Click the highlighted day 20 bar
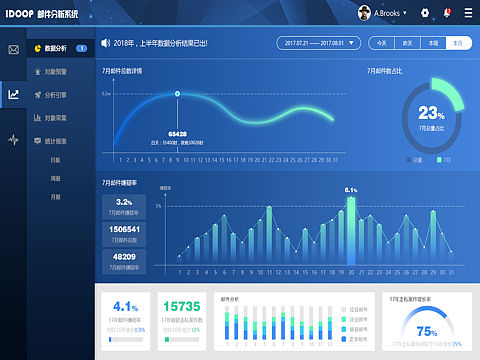Screen dimensions: 480x360 351,231
